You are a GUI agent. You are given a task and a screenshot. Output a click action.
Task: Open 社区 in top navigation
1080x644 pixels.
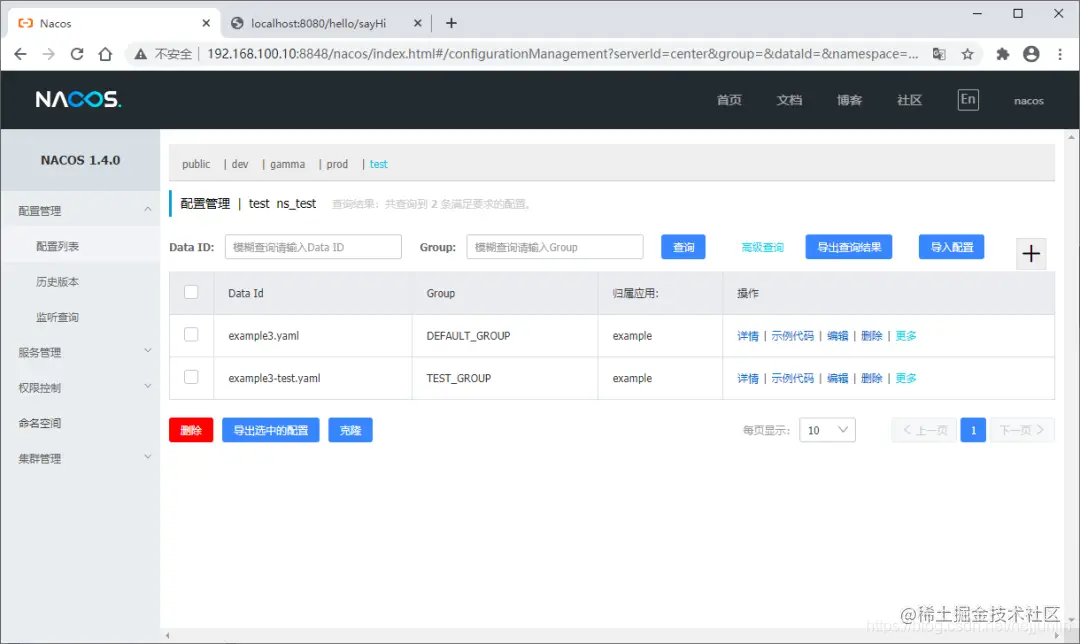pos(909,100)
